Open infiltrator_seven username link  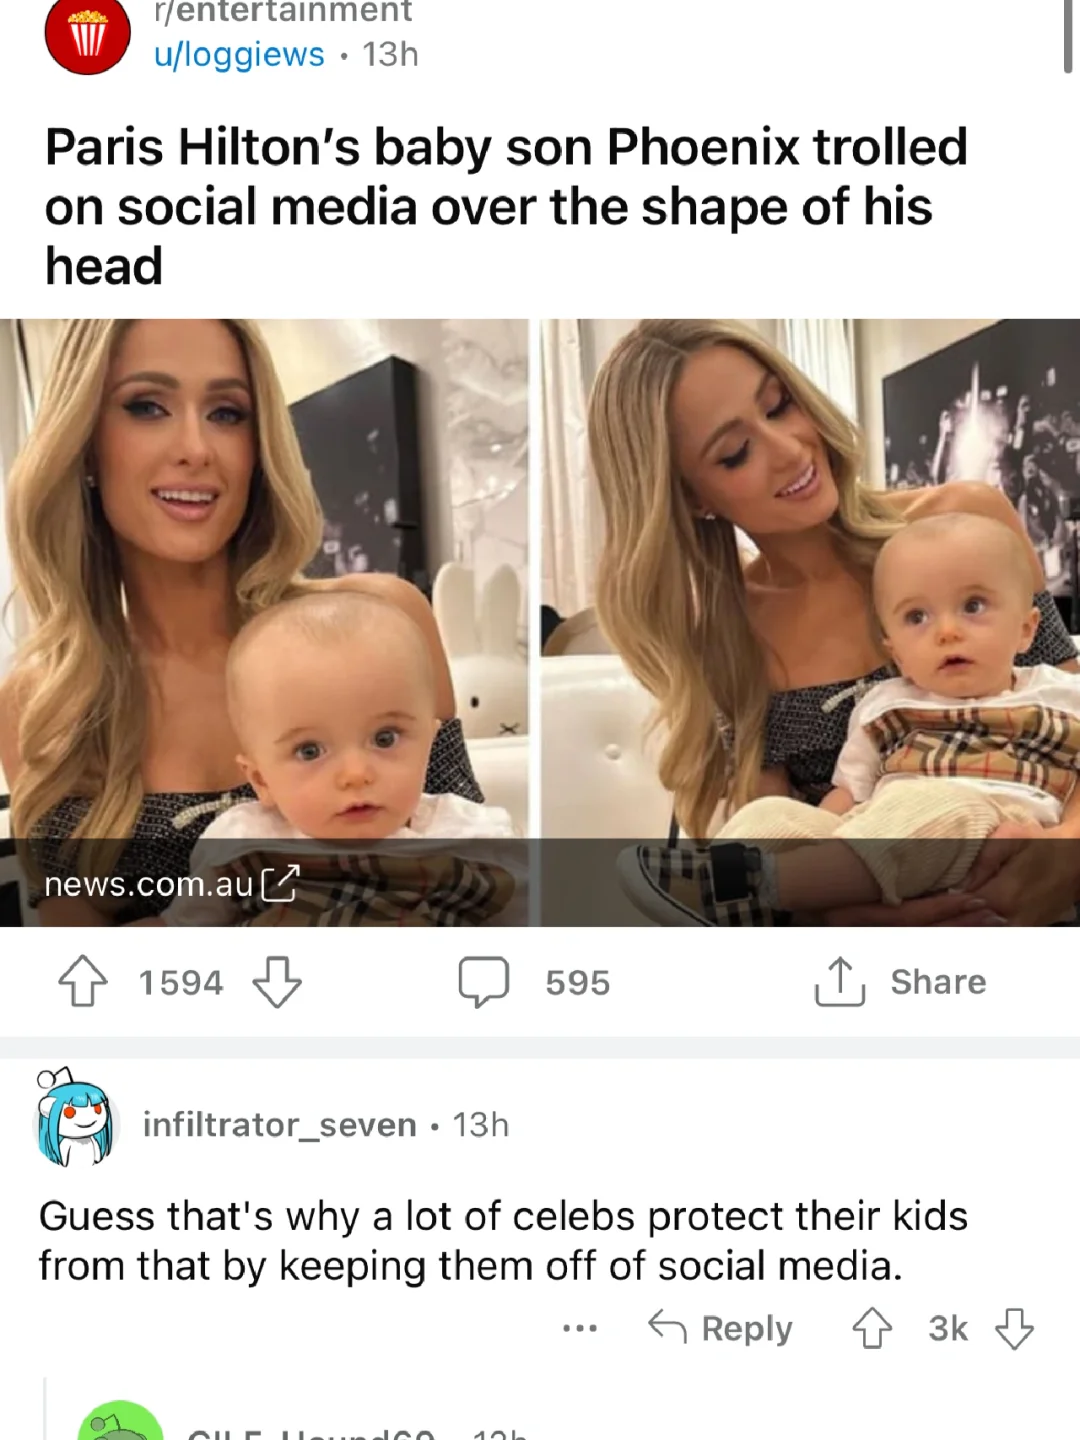[280, 1125]
